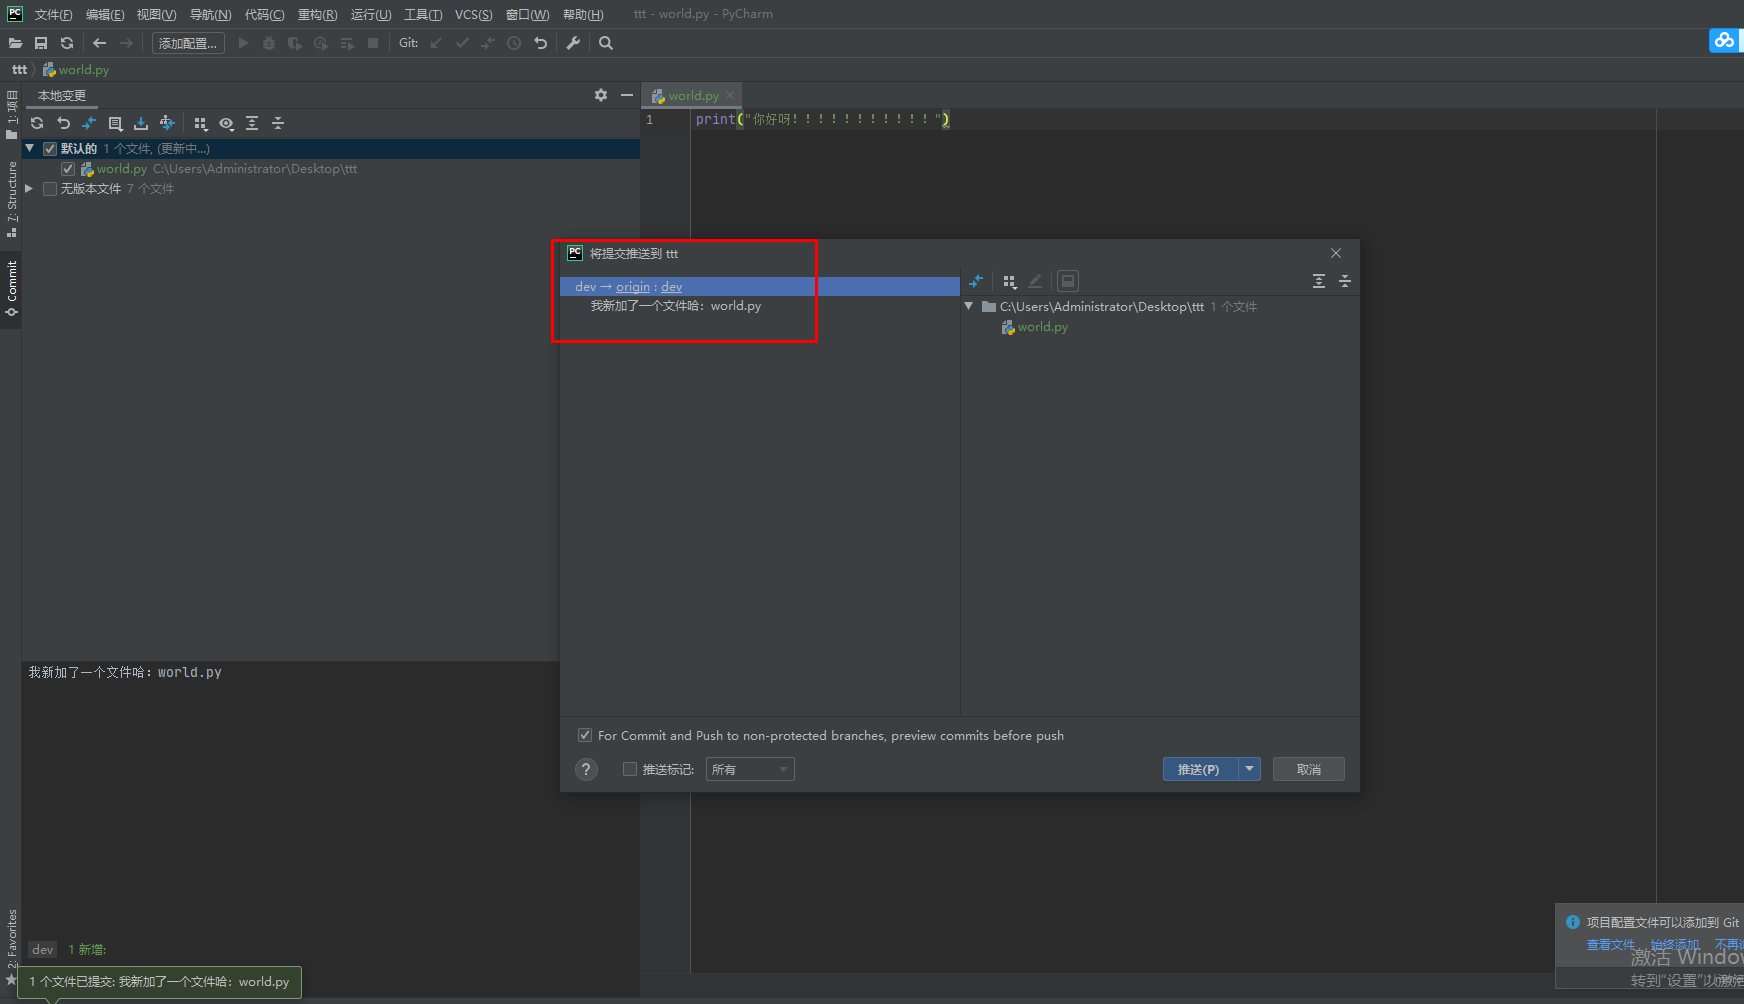Click the commit-panel cherry-pick style icon
This screenshot has width=1744, height=1004.
167,123
